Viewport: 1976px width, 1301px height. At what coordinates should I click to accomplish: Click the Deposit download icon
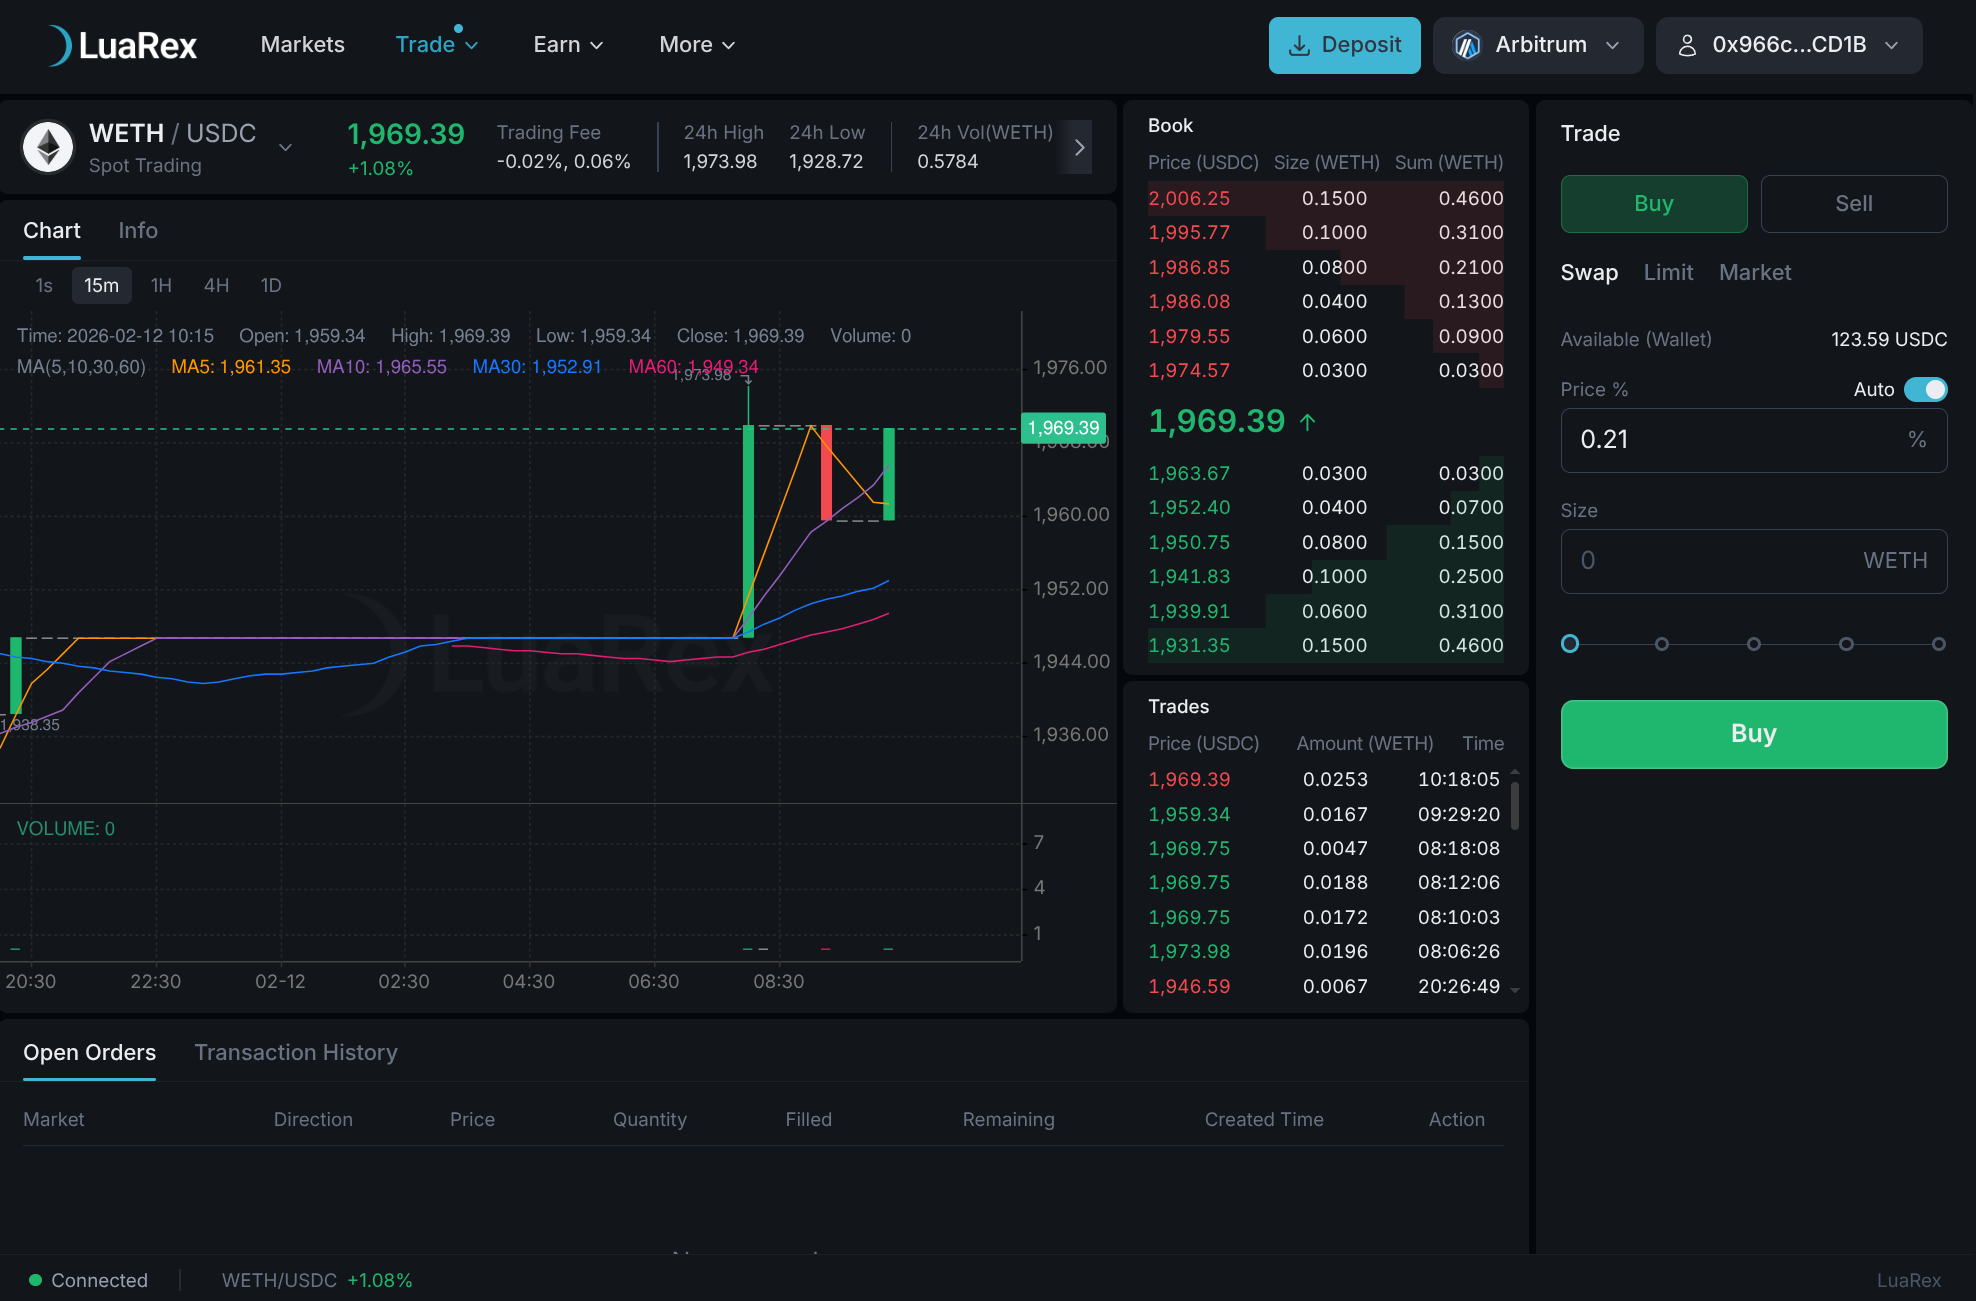(x=1299, y=45)
